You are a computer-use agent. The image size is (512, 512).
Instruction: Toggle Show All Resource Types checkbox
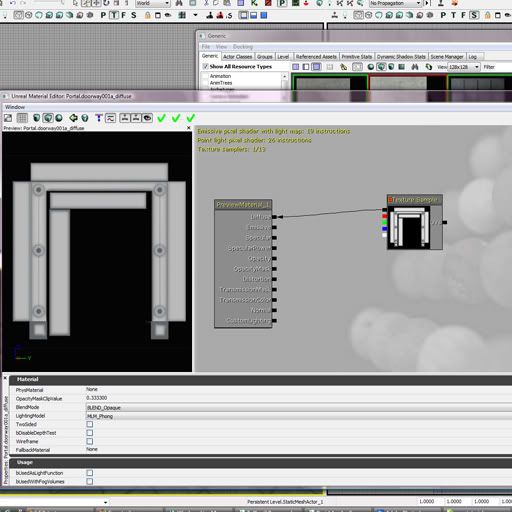[206, 66]
